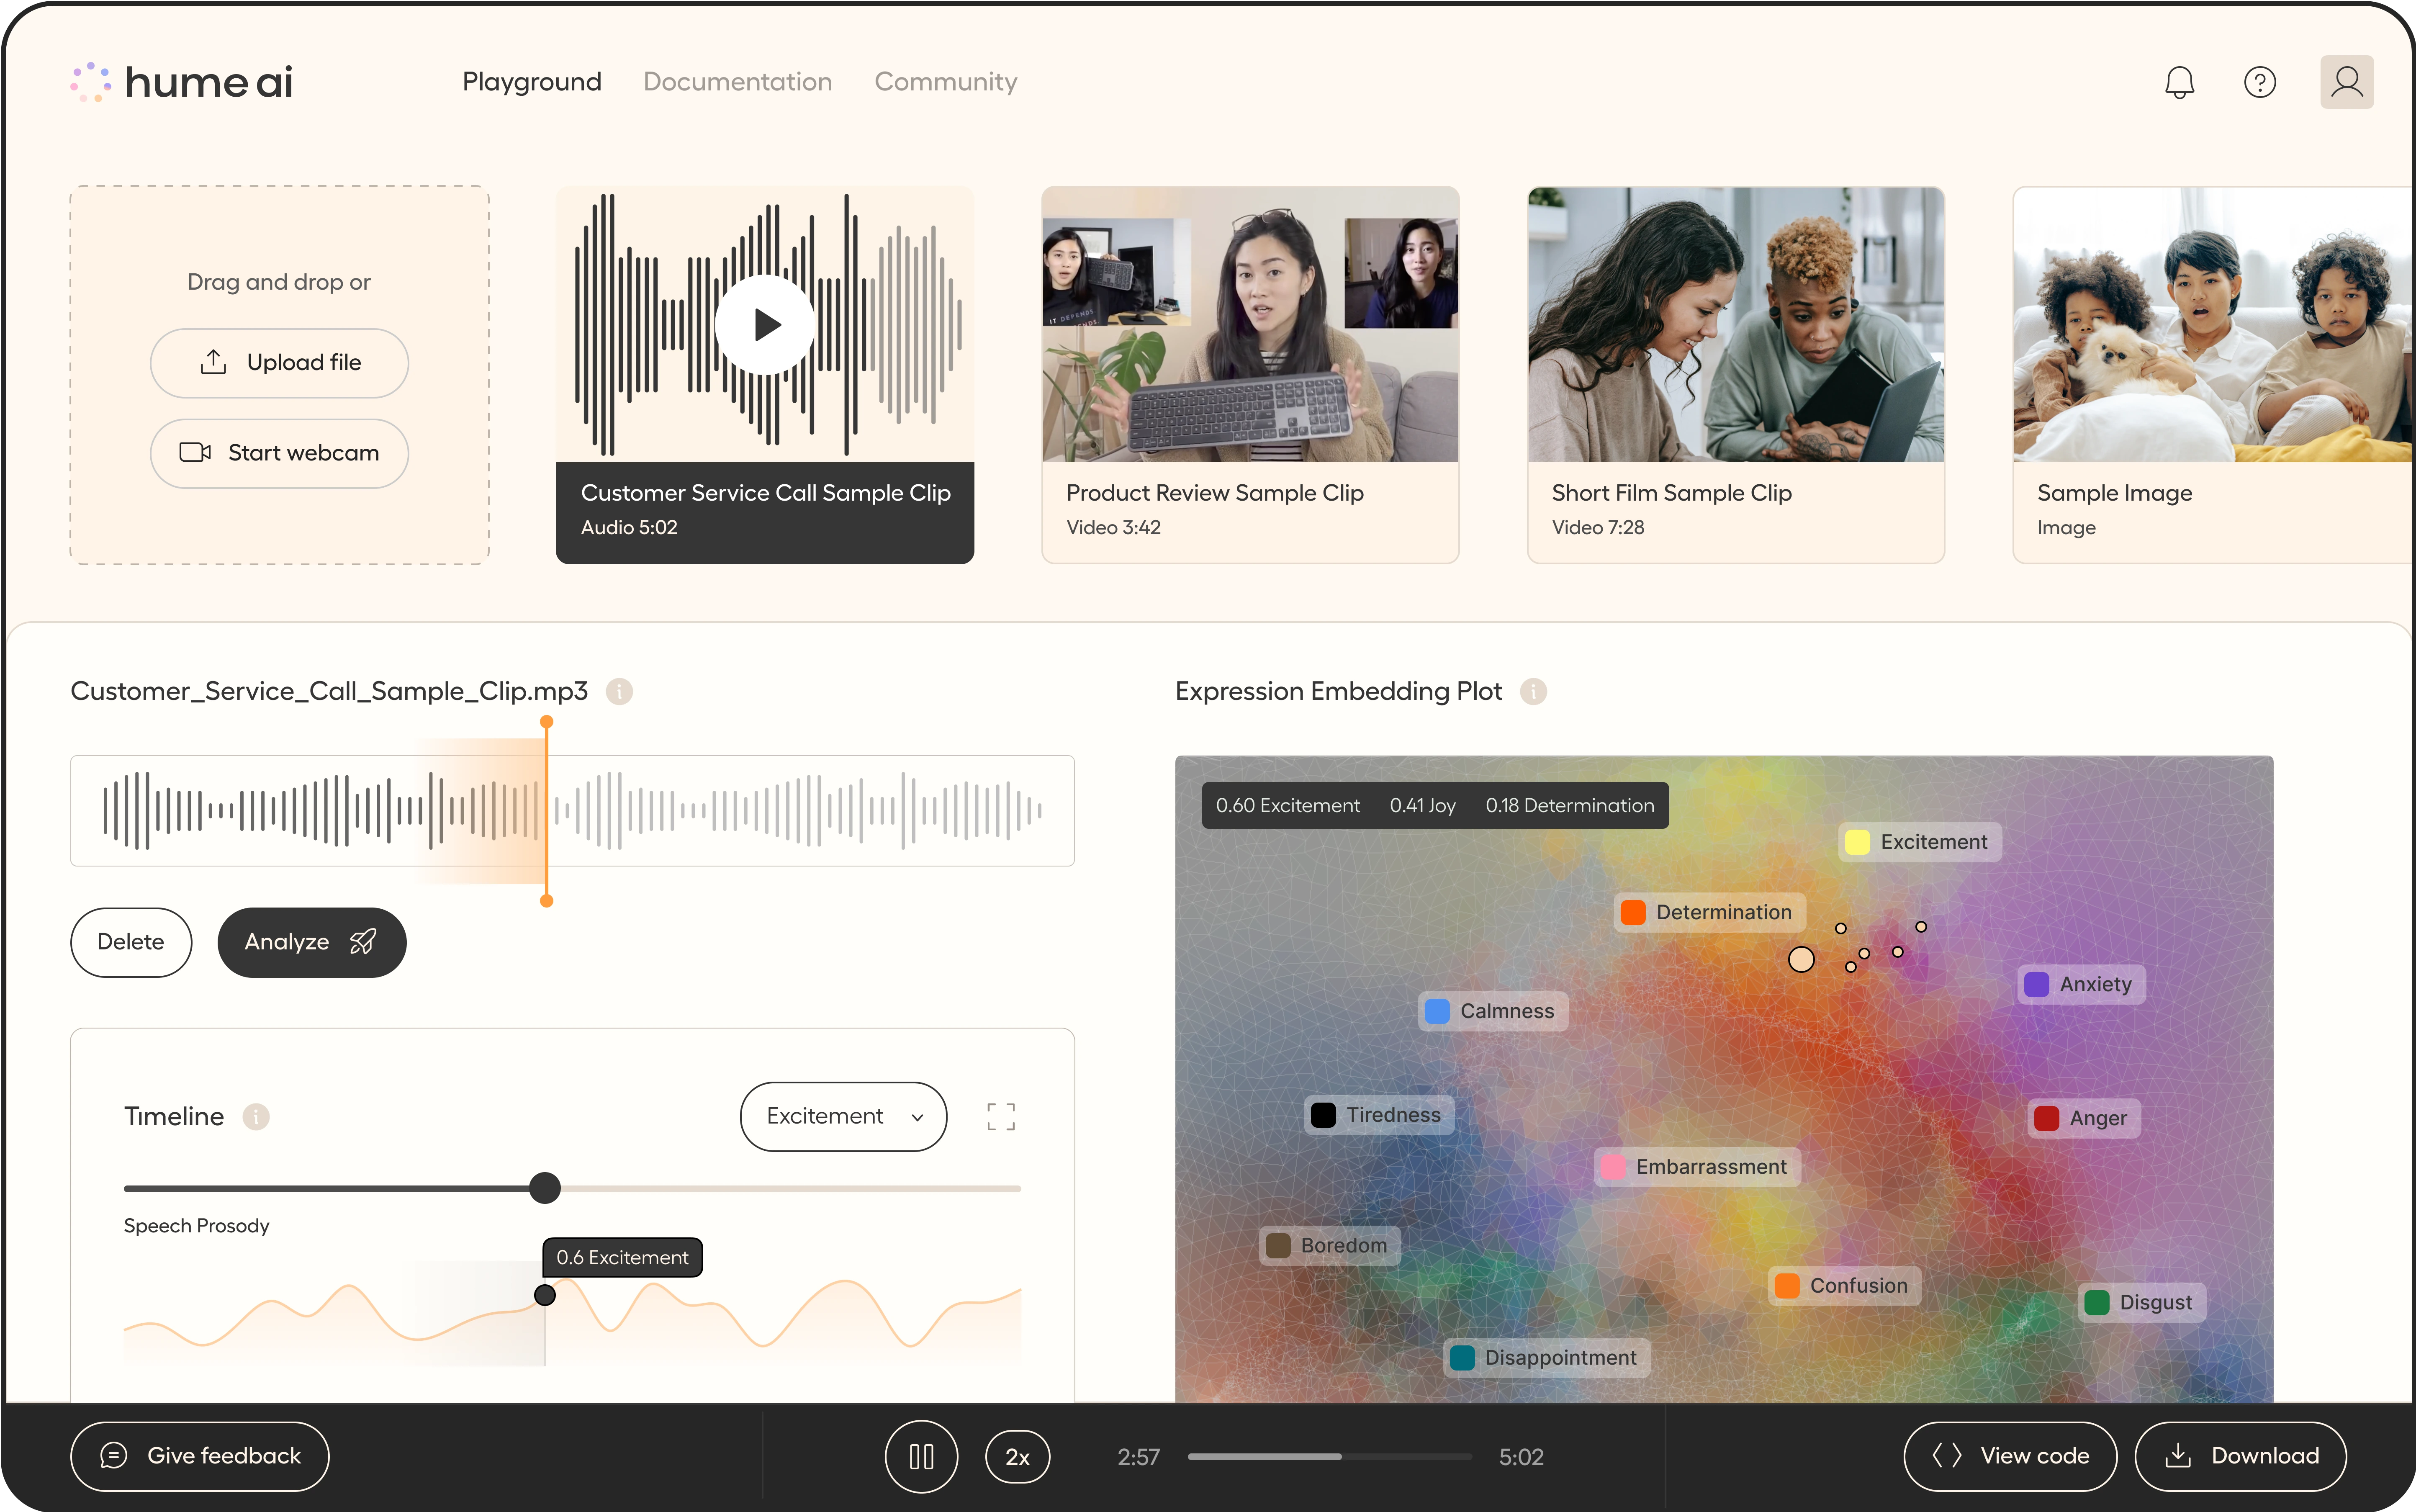Click the View code button
2416x1512 pixels.
[x=2009, y=1456]
